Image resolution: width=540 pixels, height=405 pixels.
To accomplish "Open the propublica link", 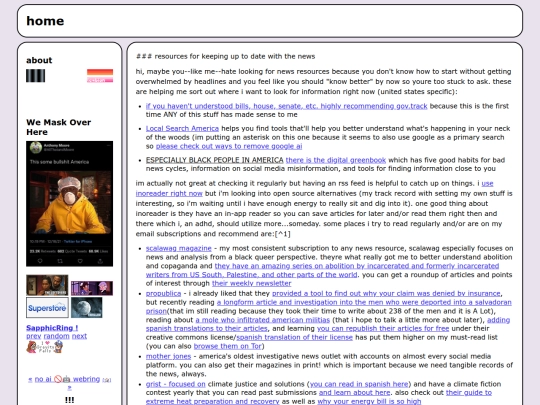I will coord(163,293).
